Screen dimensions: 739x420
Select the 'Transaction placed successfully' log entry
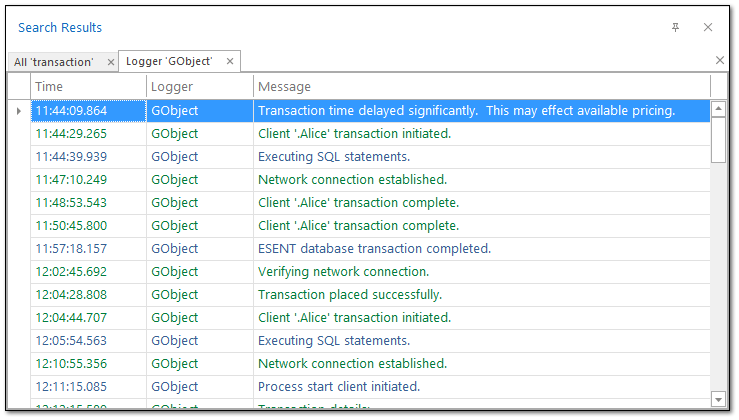point(350,295)
